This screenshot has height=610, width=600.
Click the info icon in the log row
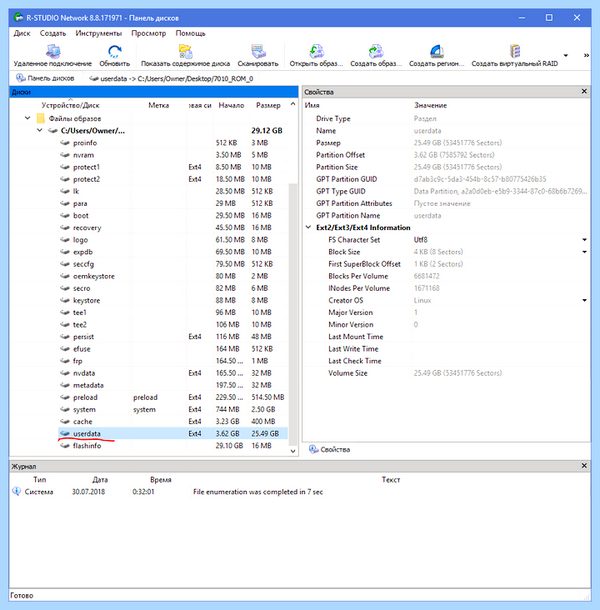[16, 491]
